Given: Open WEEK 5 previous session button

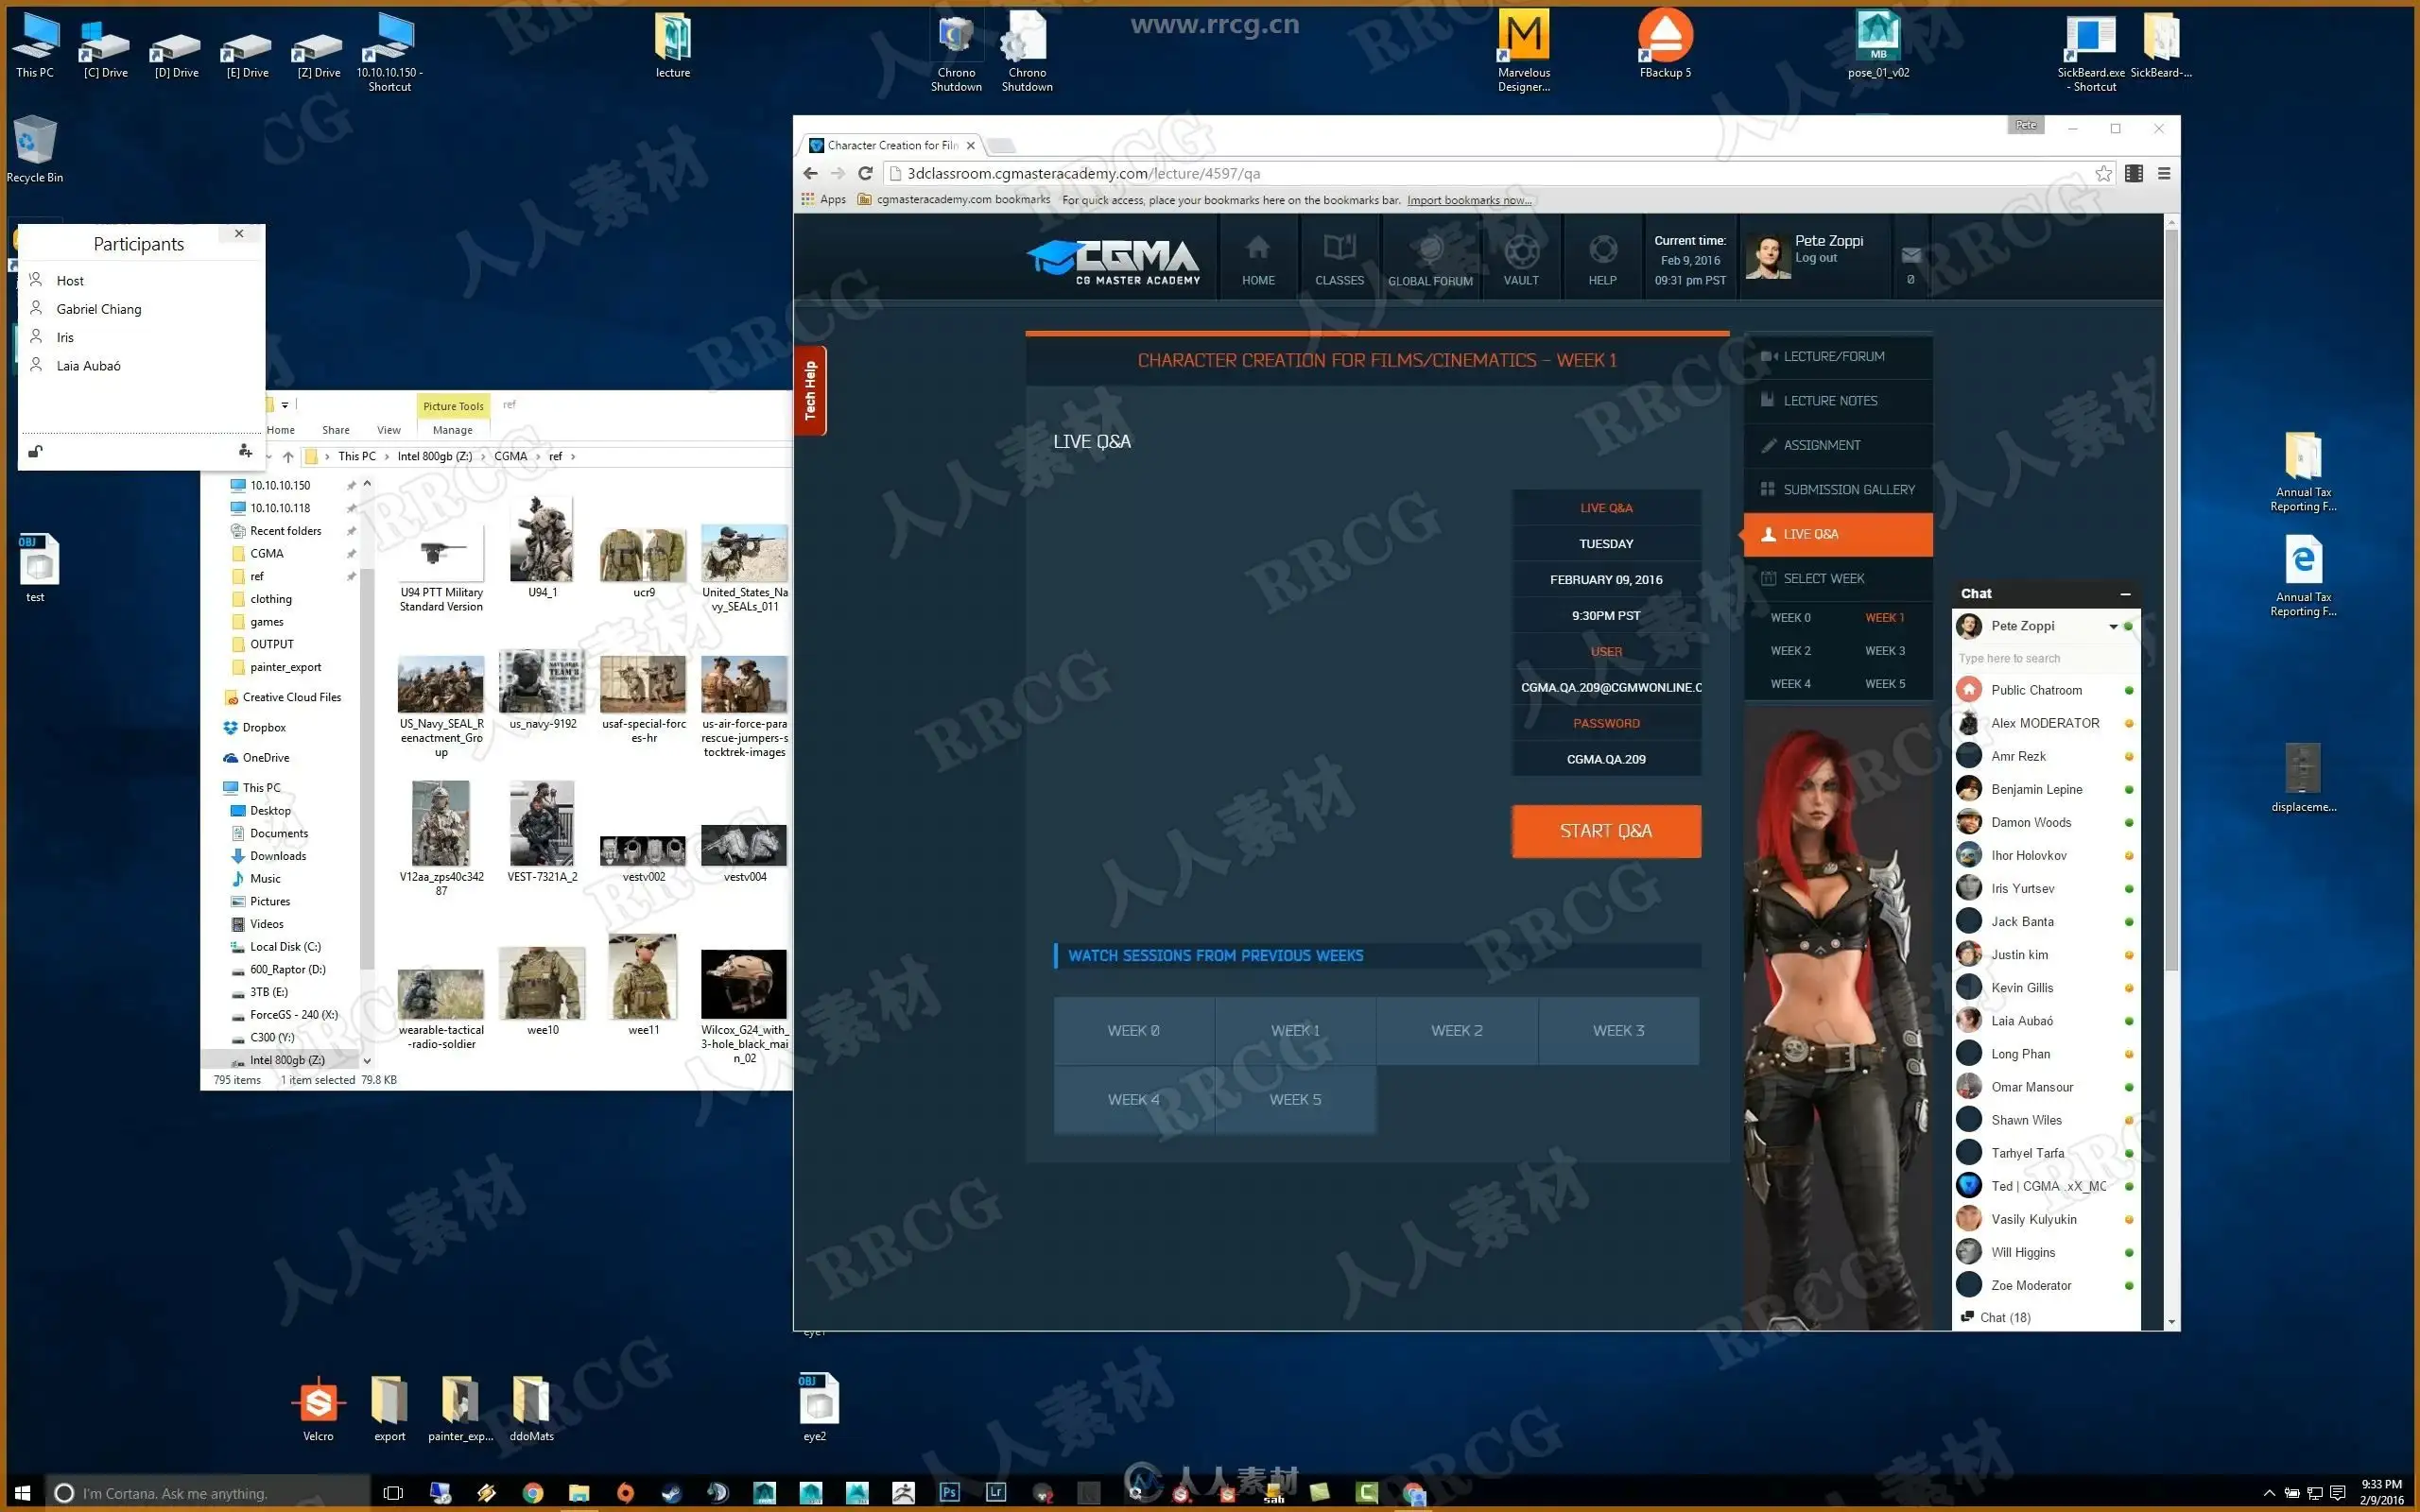Looking at the screenshot, I should point(1295,1099).
